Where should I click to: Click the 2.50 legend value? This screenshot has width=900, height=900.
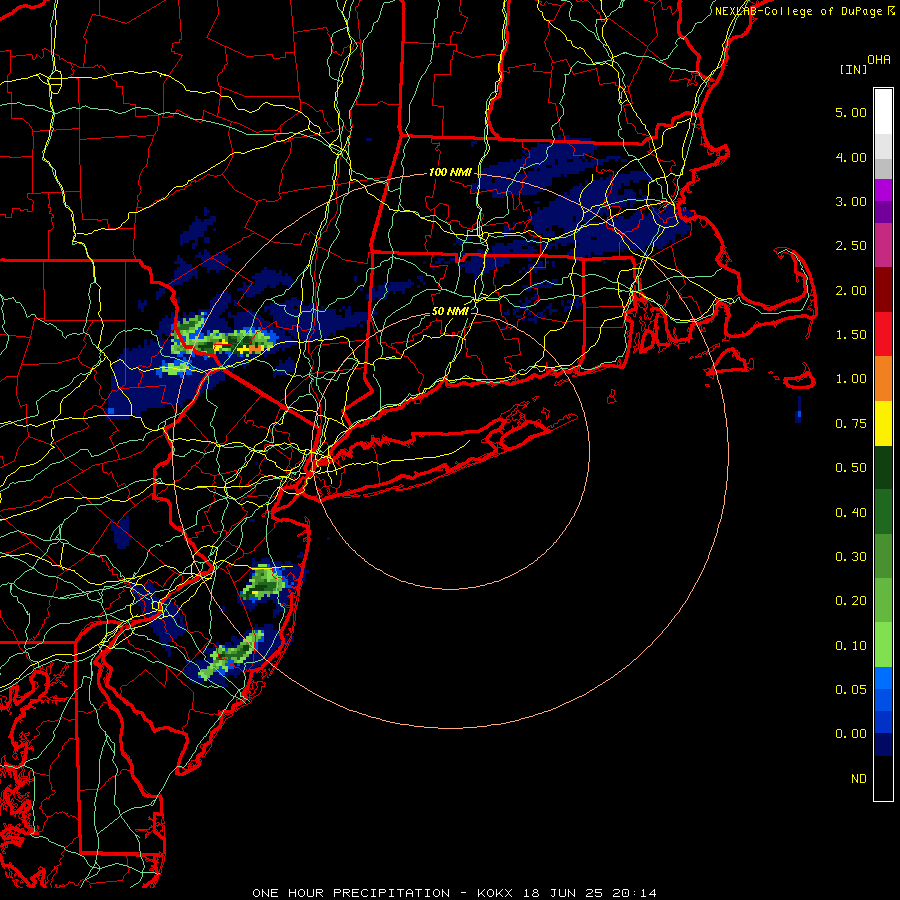[x=851, y=246]
